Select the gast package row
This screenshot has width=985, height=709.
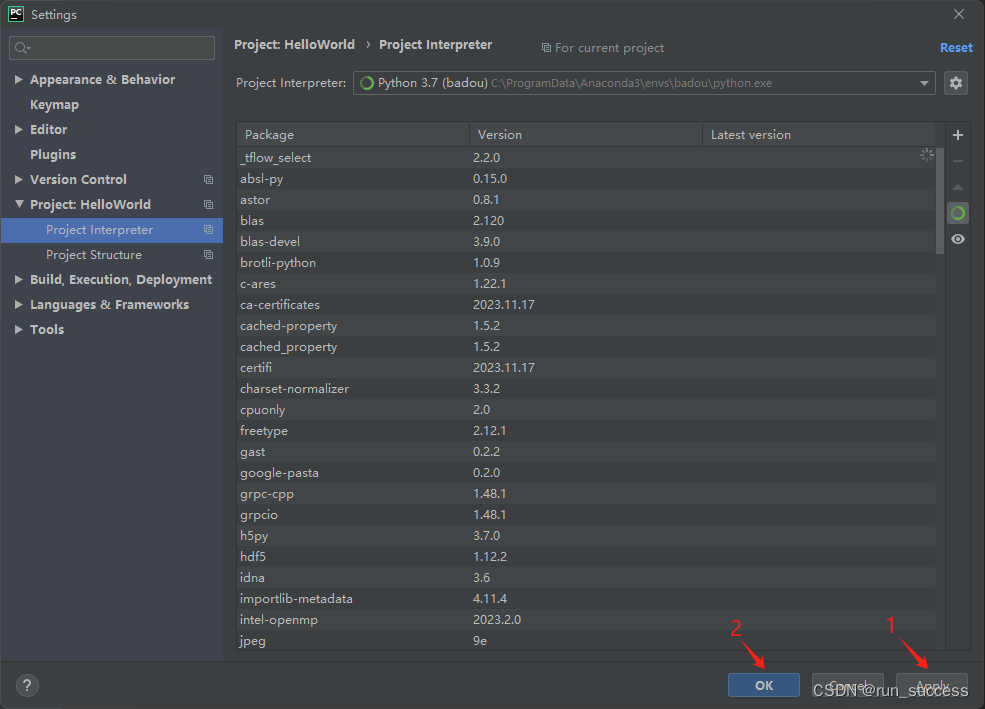[x=585, y=452]
